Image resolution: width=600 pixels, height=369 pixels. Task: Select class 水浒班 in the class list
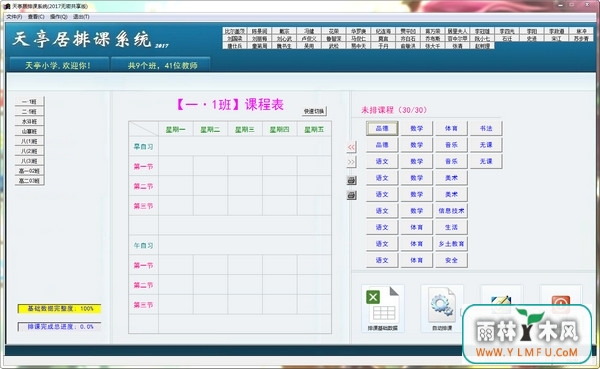pyautogui.click(x=29, y=121)
